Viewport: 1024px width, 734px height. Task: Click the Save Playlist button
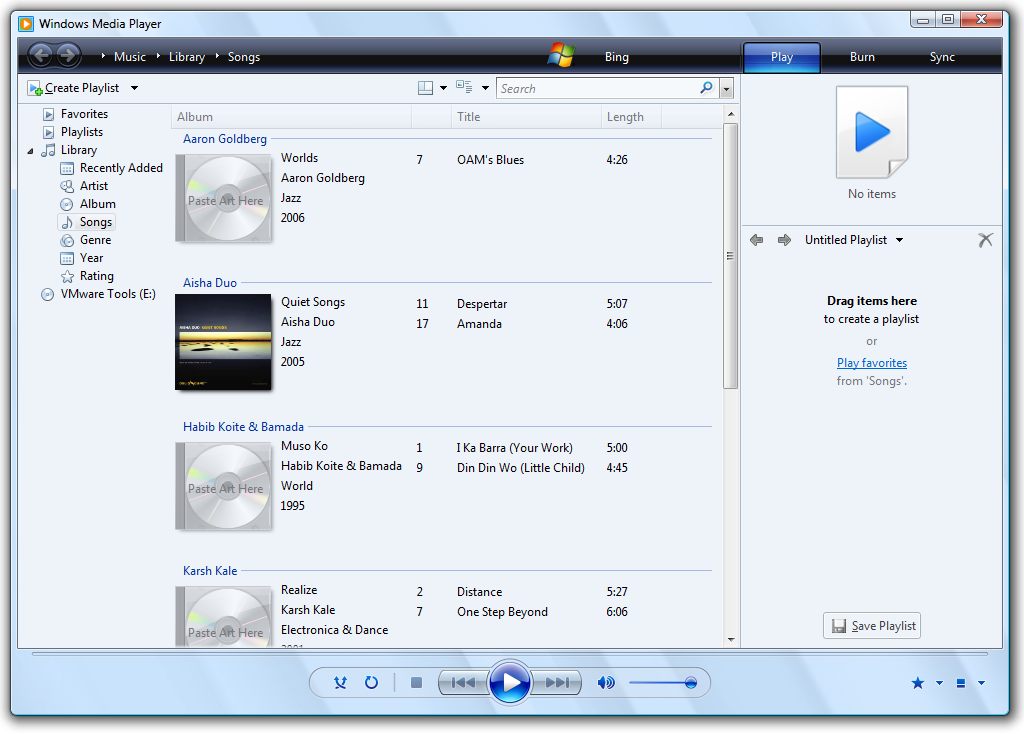(x=871, y=626)
